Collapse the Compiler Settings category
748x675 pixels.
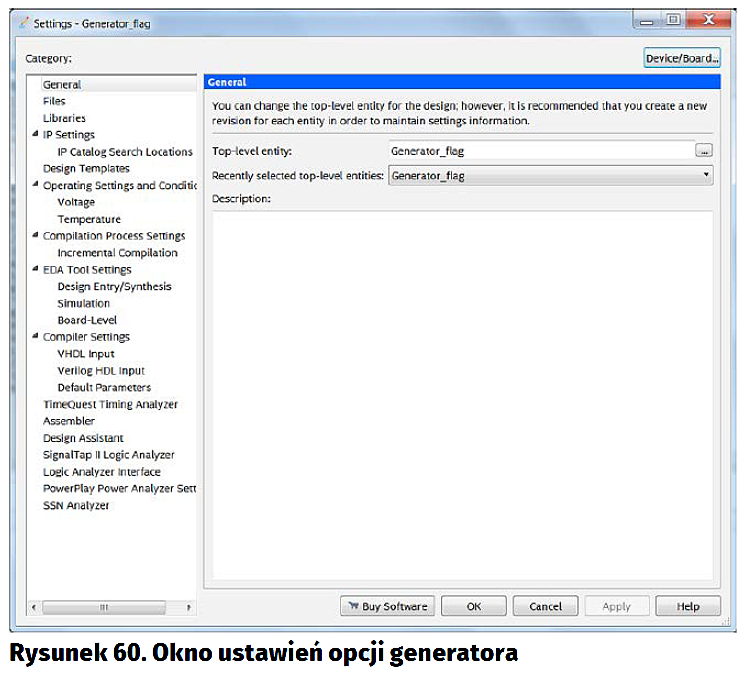[36, 336]
